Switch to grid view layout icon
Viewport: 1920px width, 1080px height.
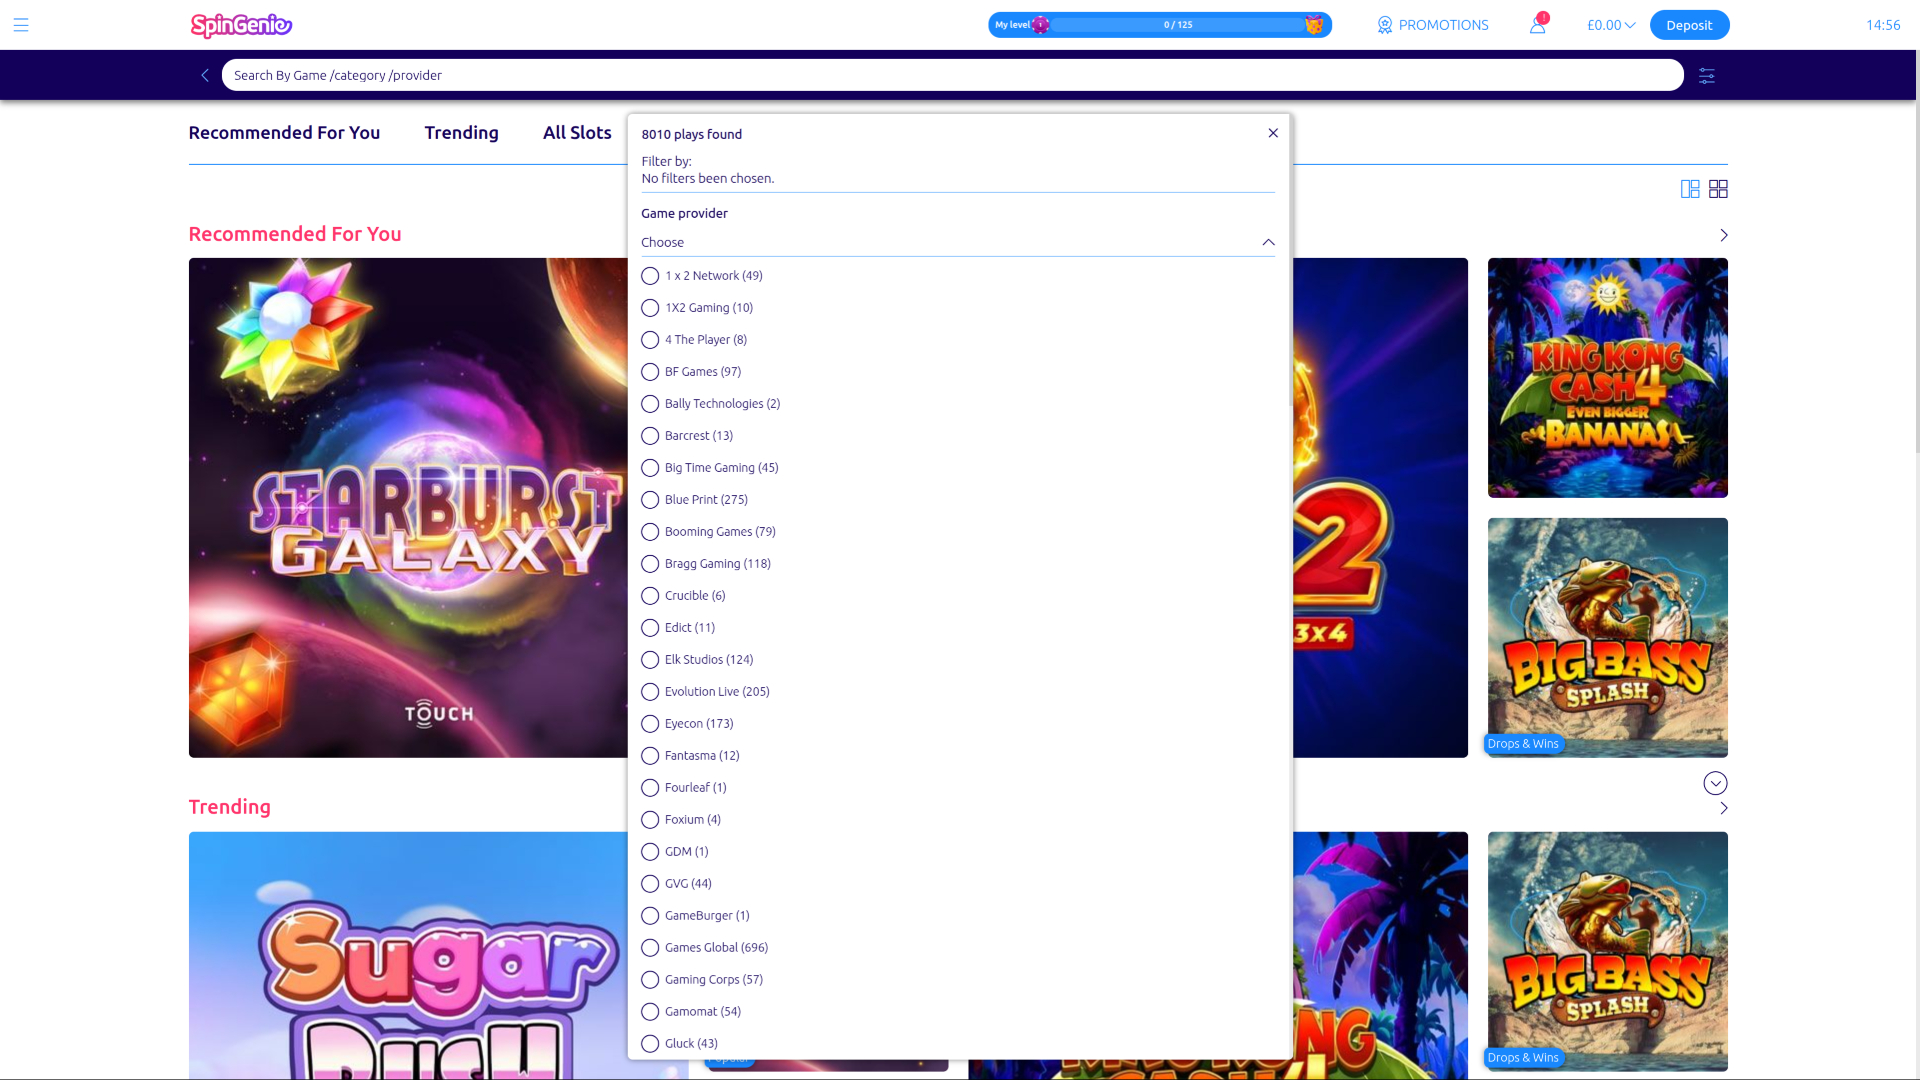(1719, 189)
